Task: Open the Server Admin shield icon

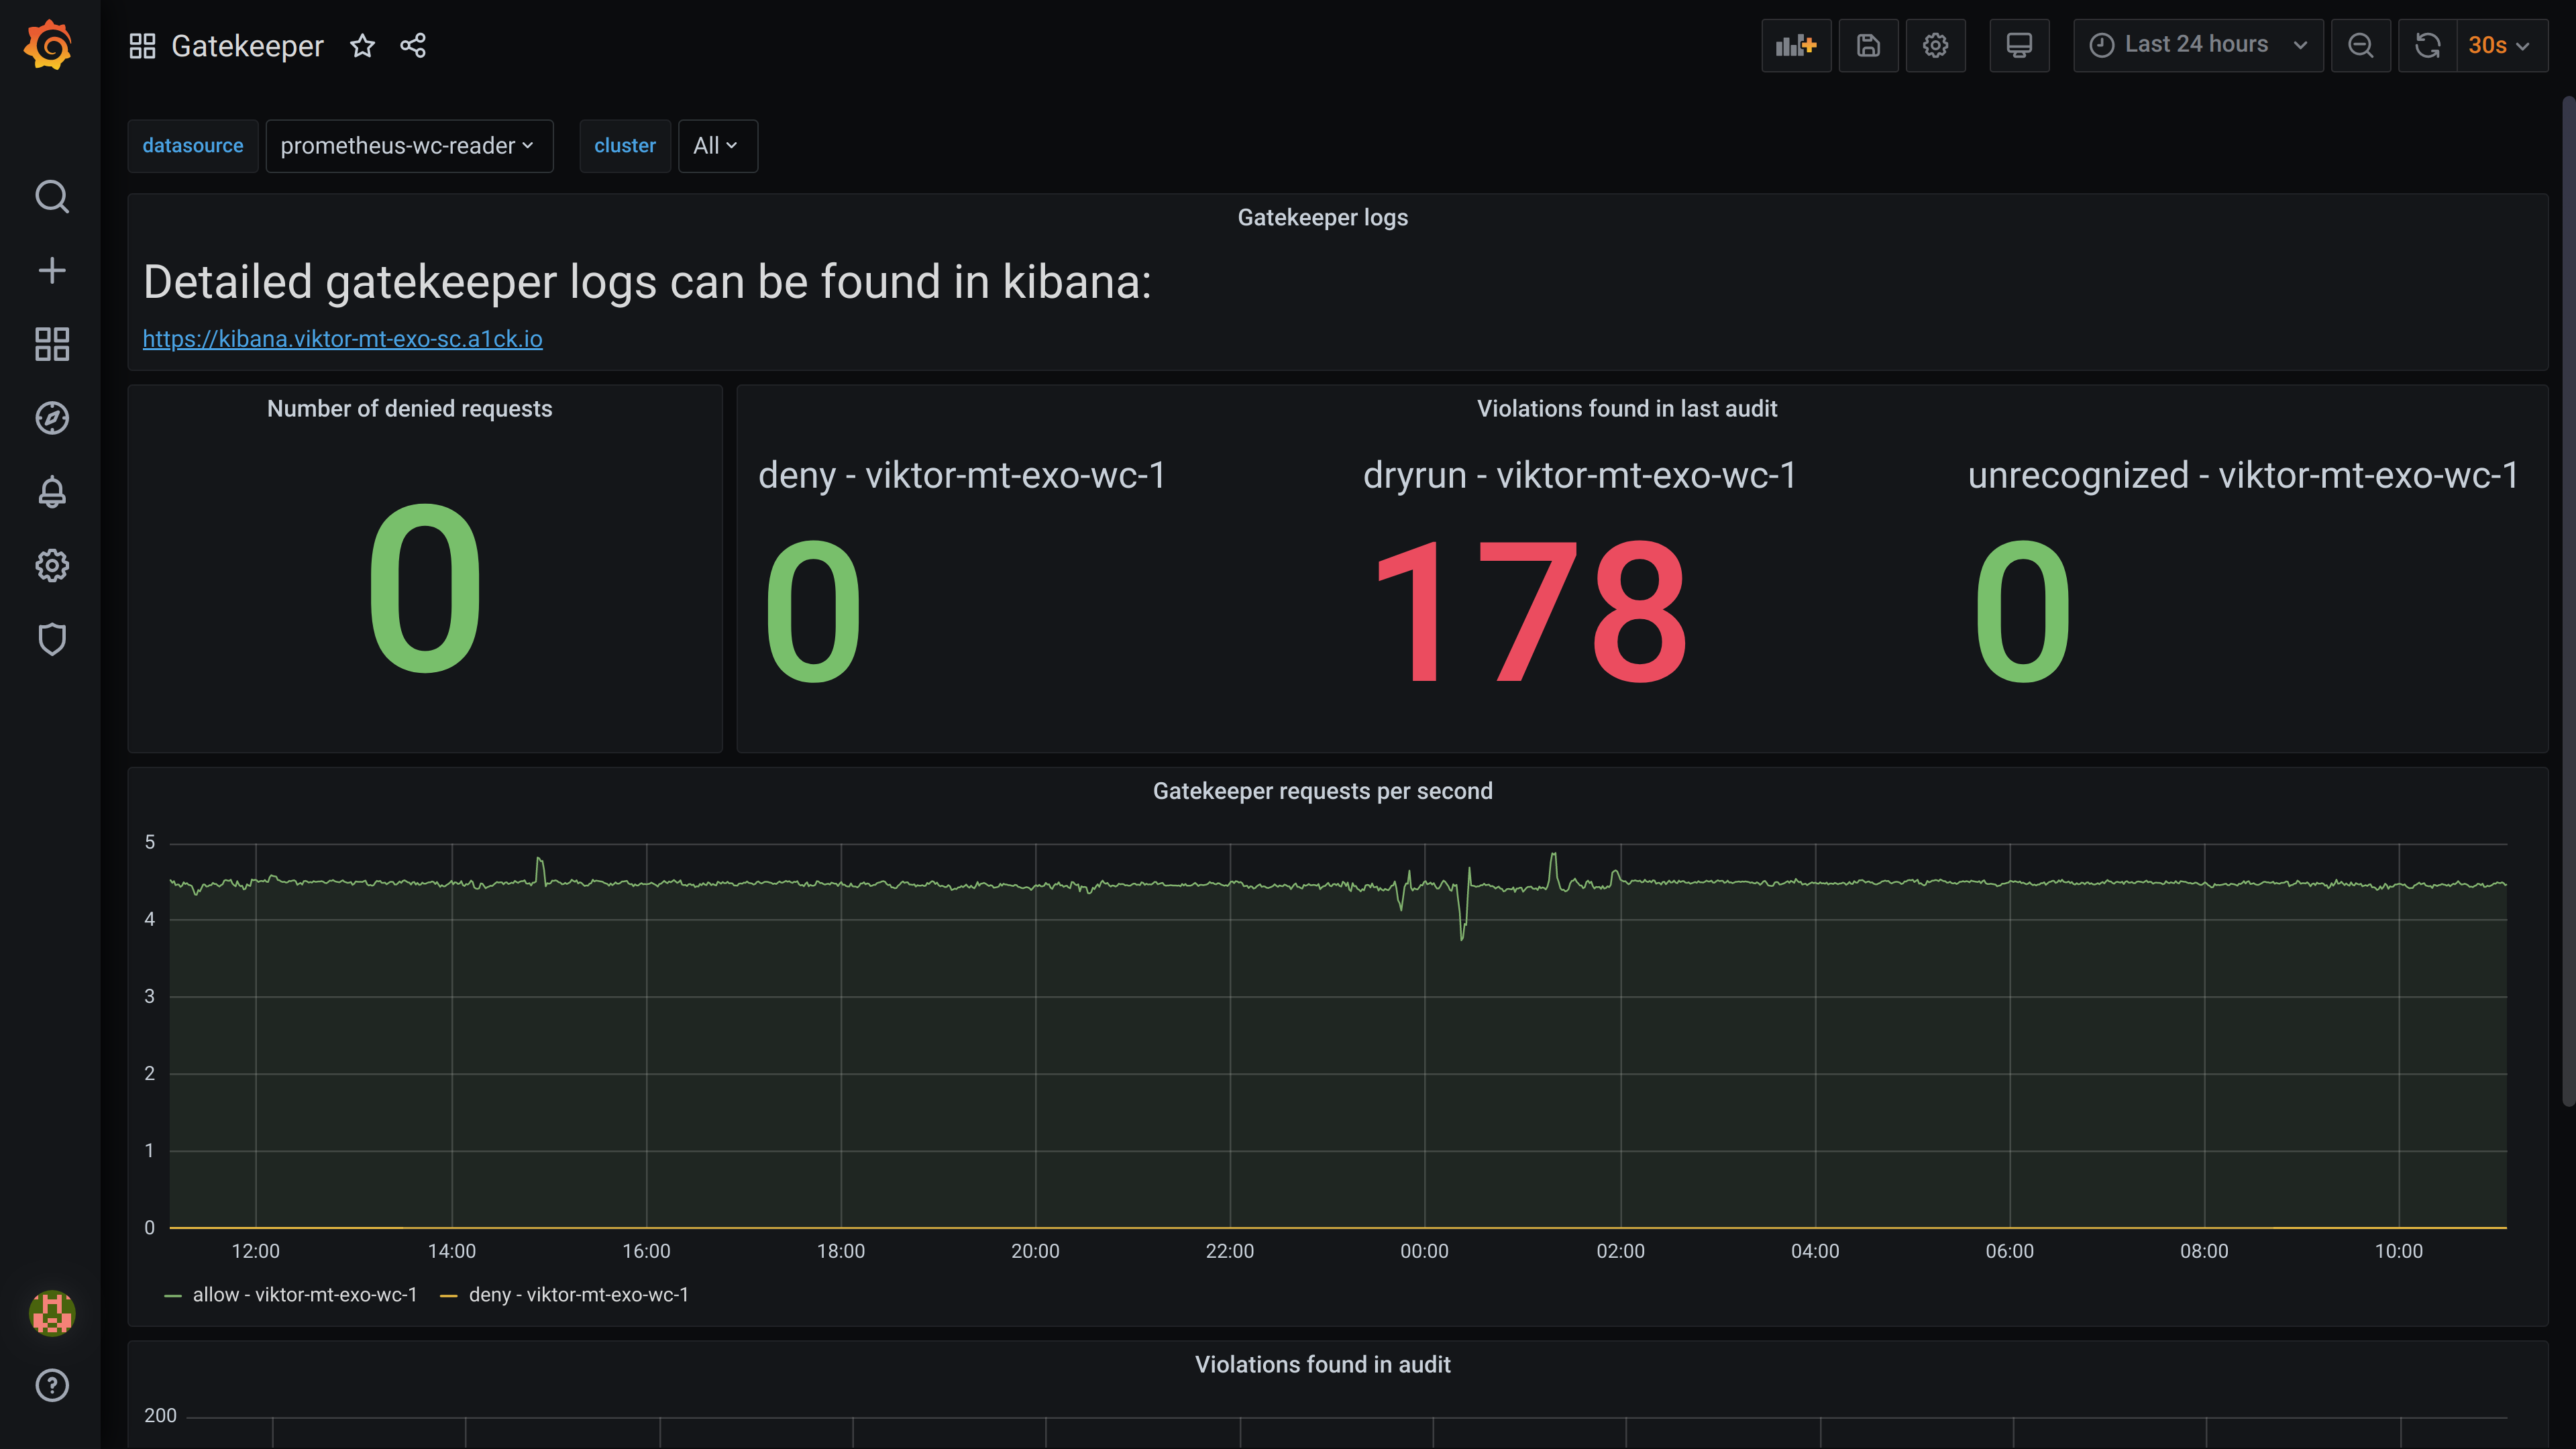Action: pyautogui.click(x=52, y=639)
